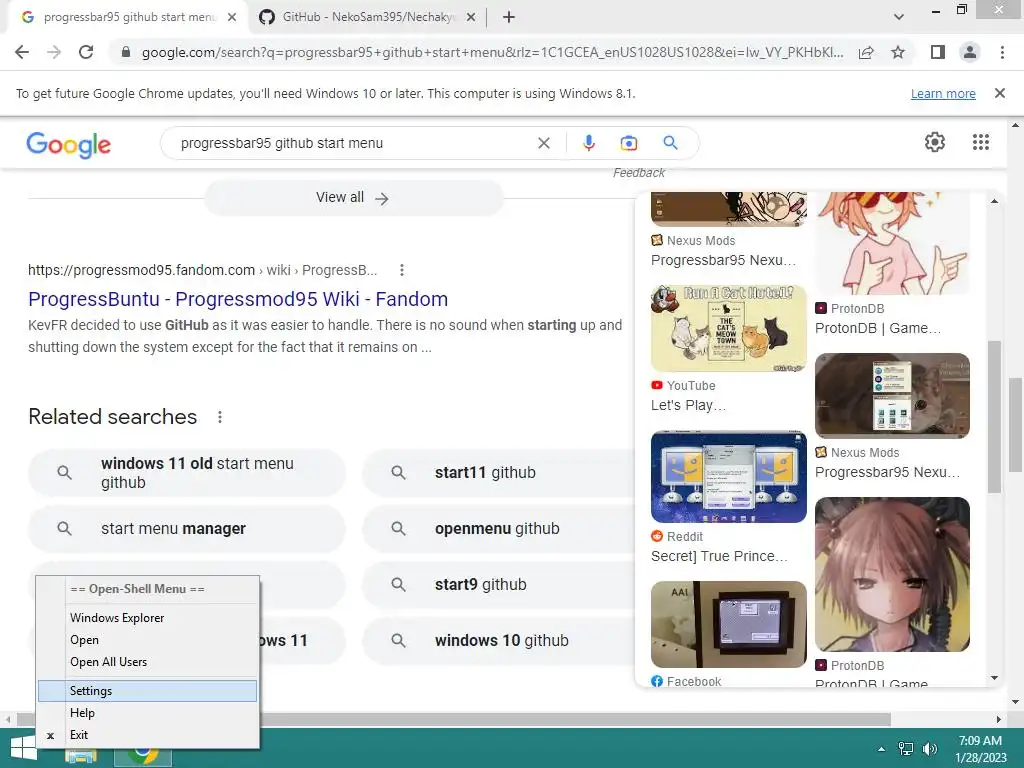
Task: Open ProgressBuntu Progressmod95 Wiki result
Action: click(x=238, y=299)
